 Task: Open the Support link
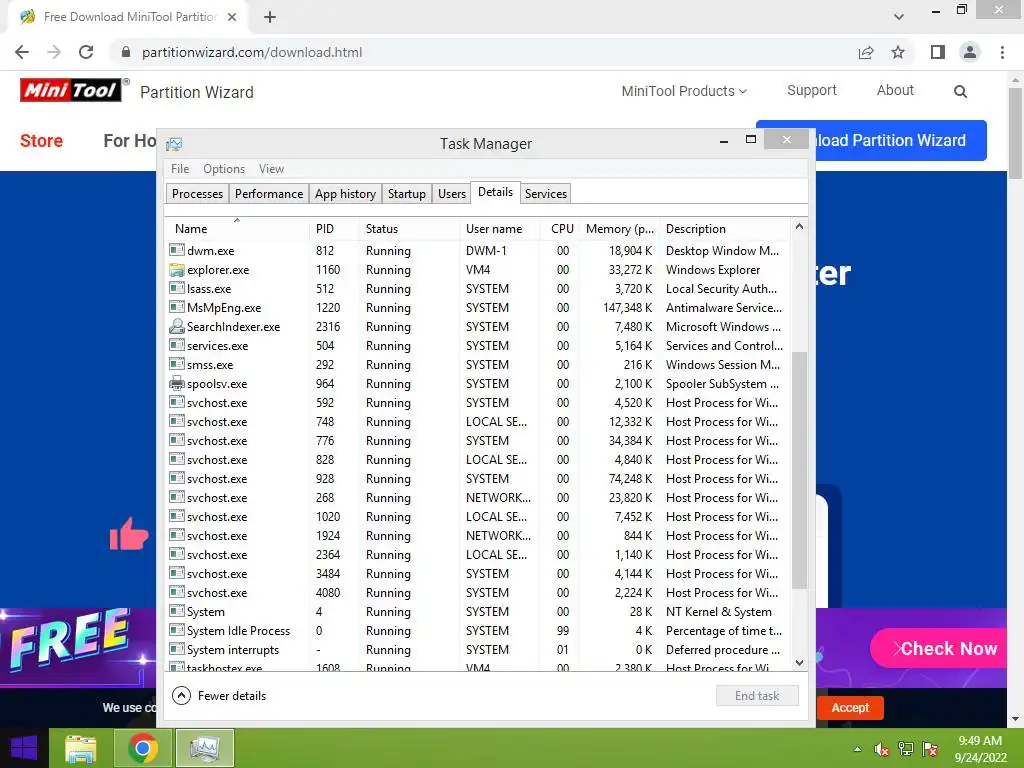click(x=812, y=90)
